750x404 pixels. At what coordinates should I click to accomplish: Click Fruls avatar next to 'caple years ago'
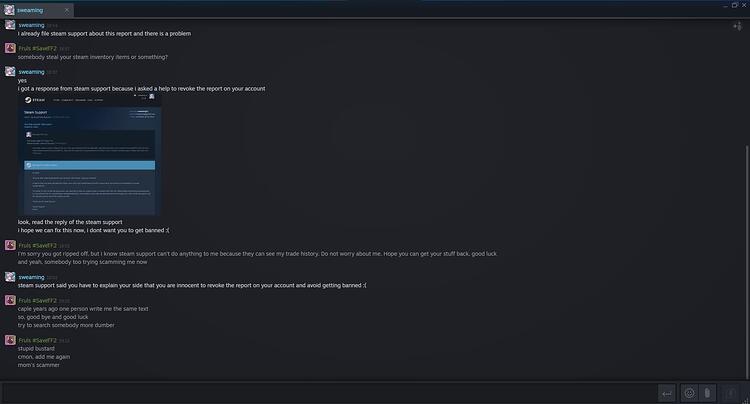[10, 300]
